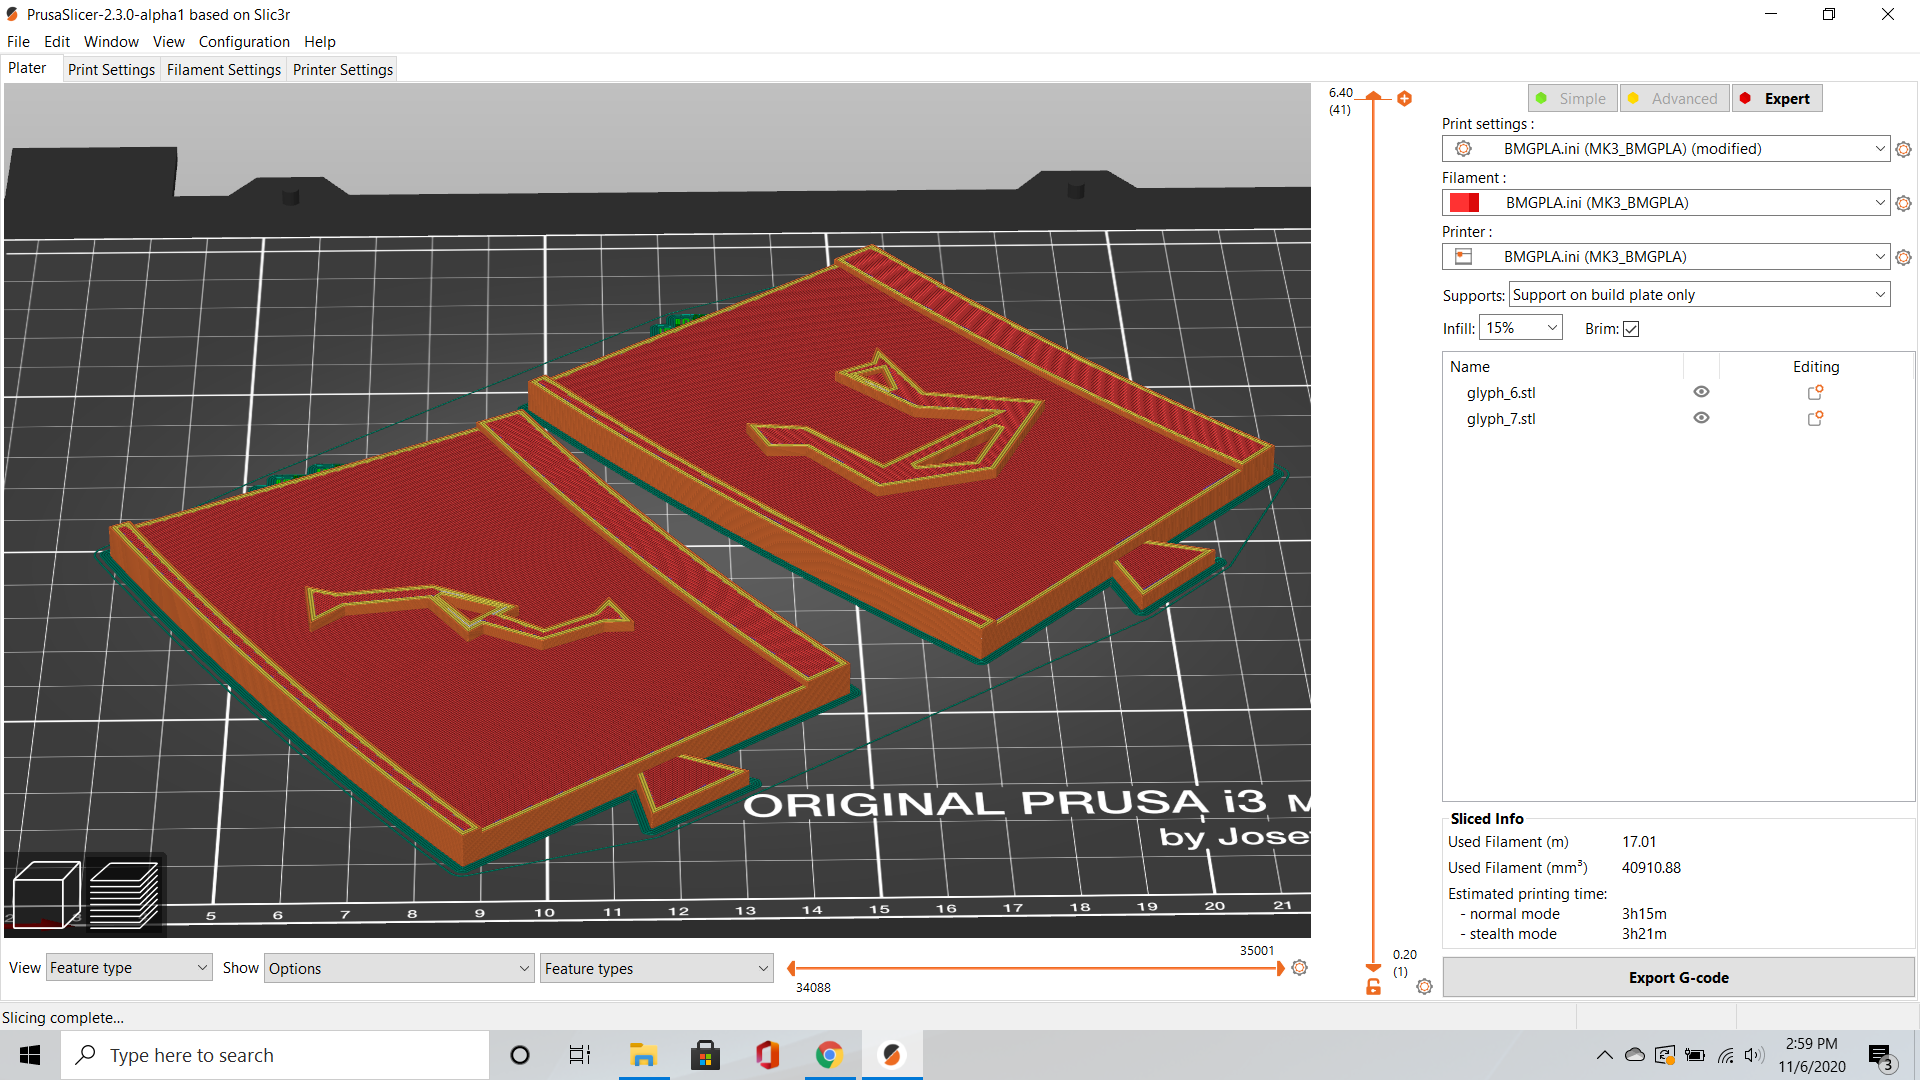Open Google Chrome from the taskbar
The image size is (1920, 1080).
click(x=829, y=1054)
